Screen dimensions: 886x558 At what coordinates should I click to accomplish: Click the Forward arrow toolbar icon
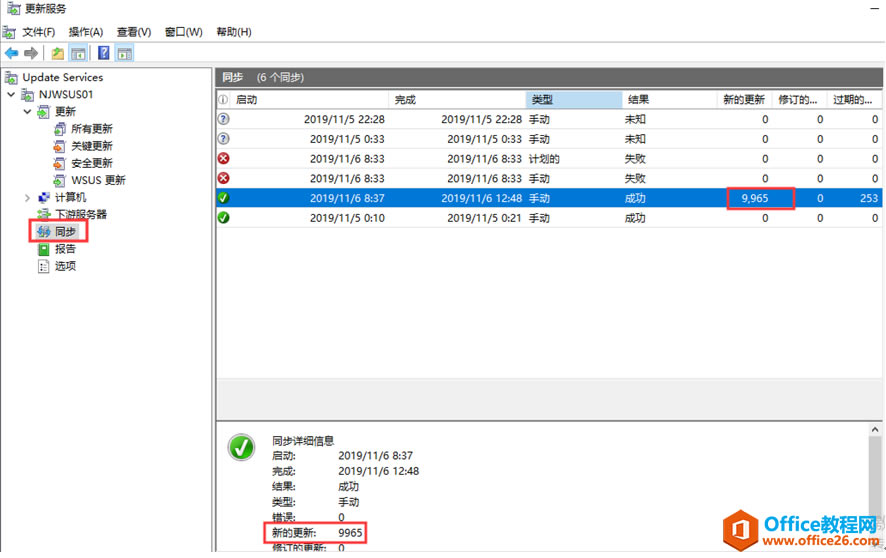tap(31, 53)
